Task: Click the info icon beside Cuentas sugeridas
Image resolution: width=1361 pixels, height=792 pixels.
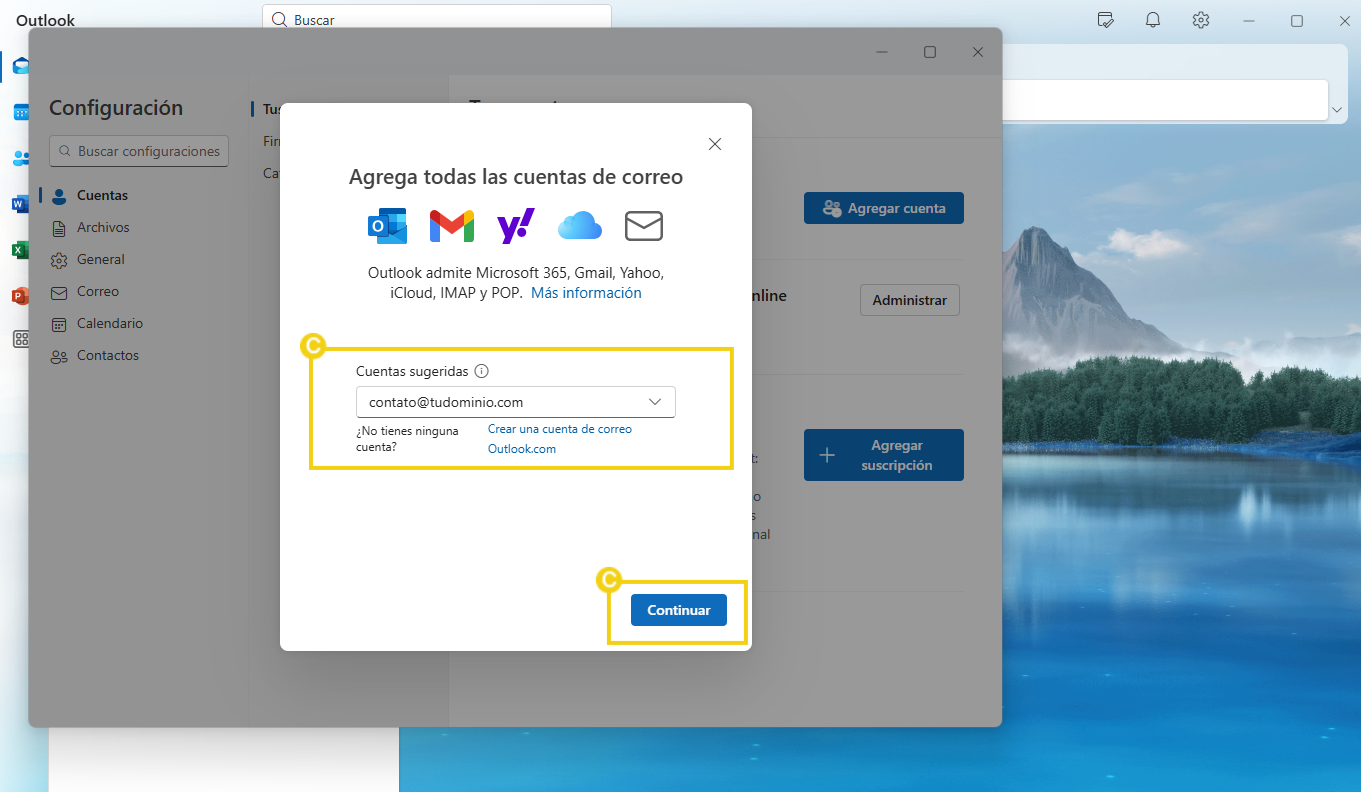Action: pyautogui.click(x=482, y=370)
